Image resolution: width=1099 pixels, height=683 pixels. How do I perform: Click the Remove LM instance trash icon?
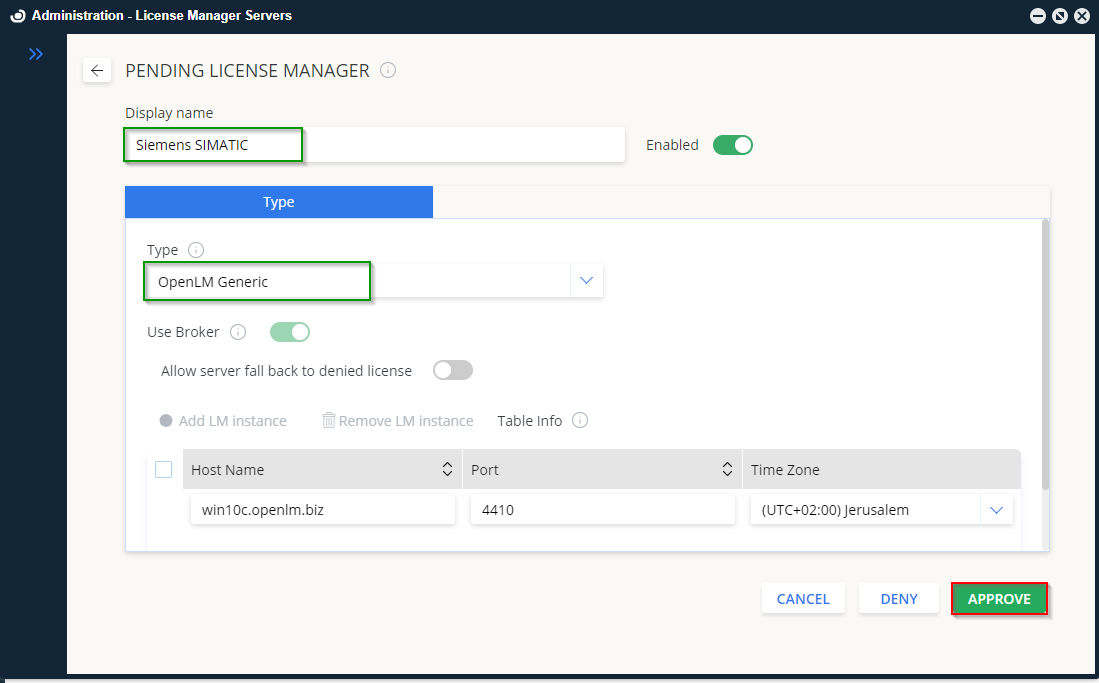[x=329, y=420]
